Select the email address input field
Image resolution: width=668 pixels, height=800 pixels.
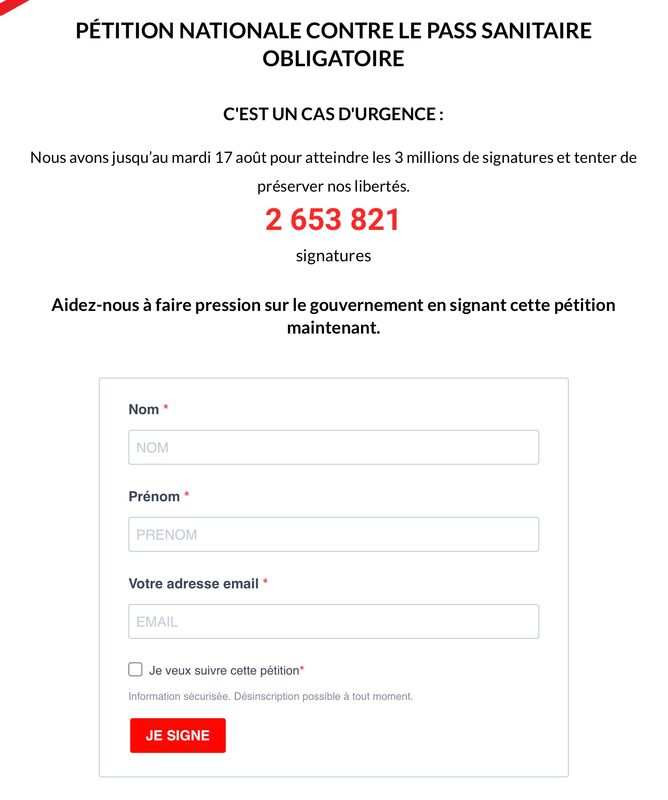coord(333,621)
